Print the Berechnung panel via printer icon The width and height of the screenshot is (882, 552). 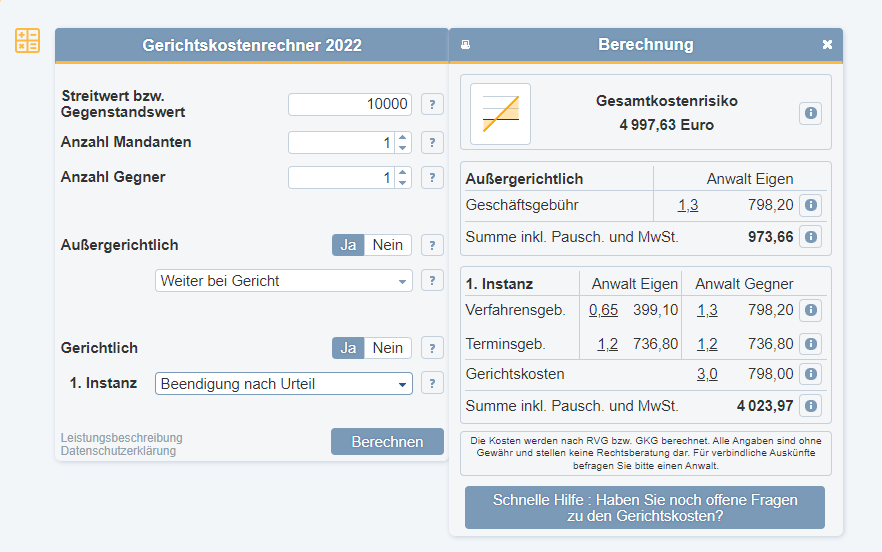[x=465, y=44]
